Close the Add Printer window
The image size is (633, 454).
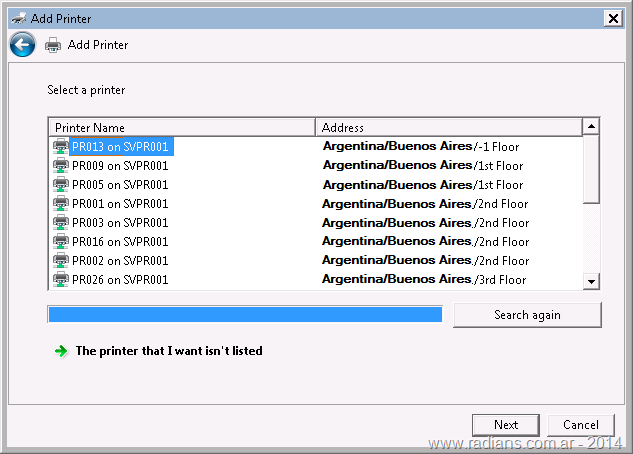point(612,18)
